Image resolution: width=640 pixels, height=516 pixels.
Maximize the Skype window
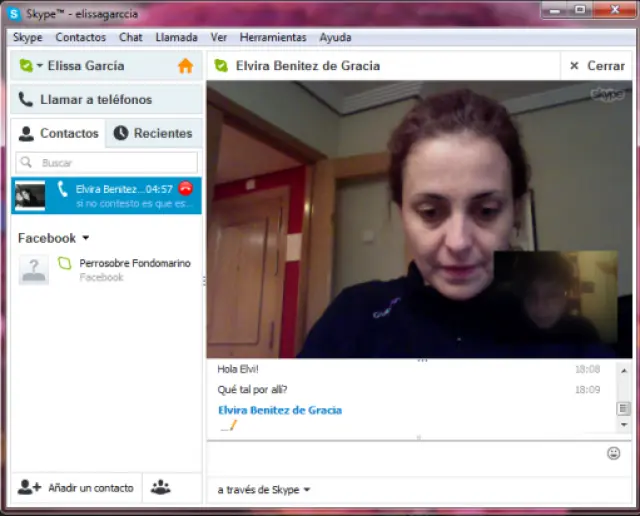coord(580,10)
